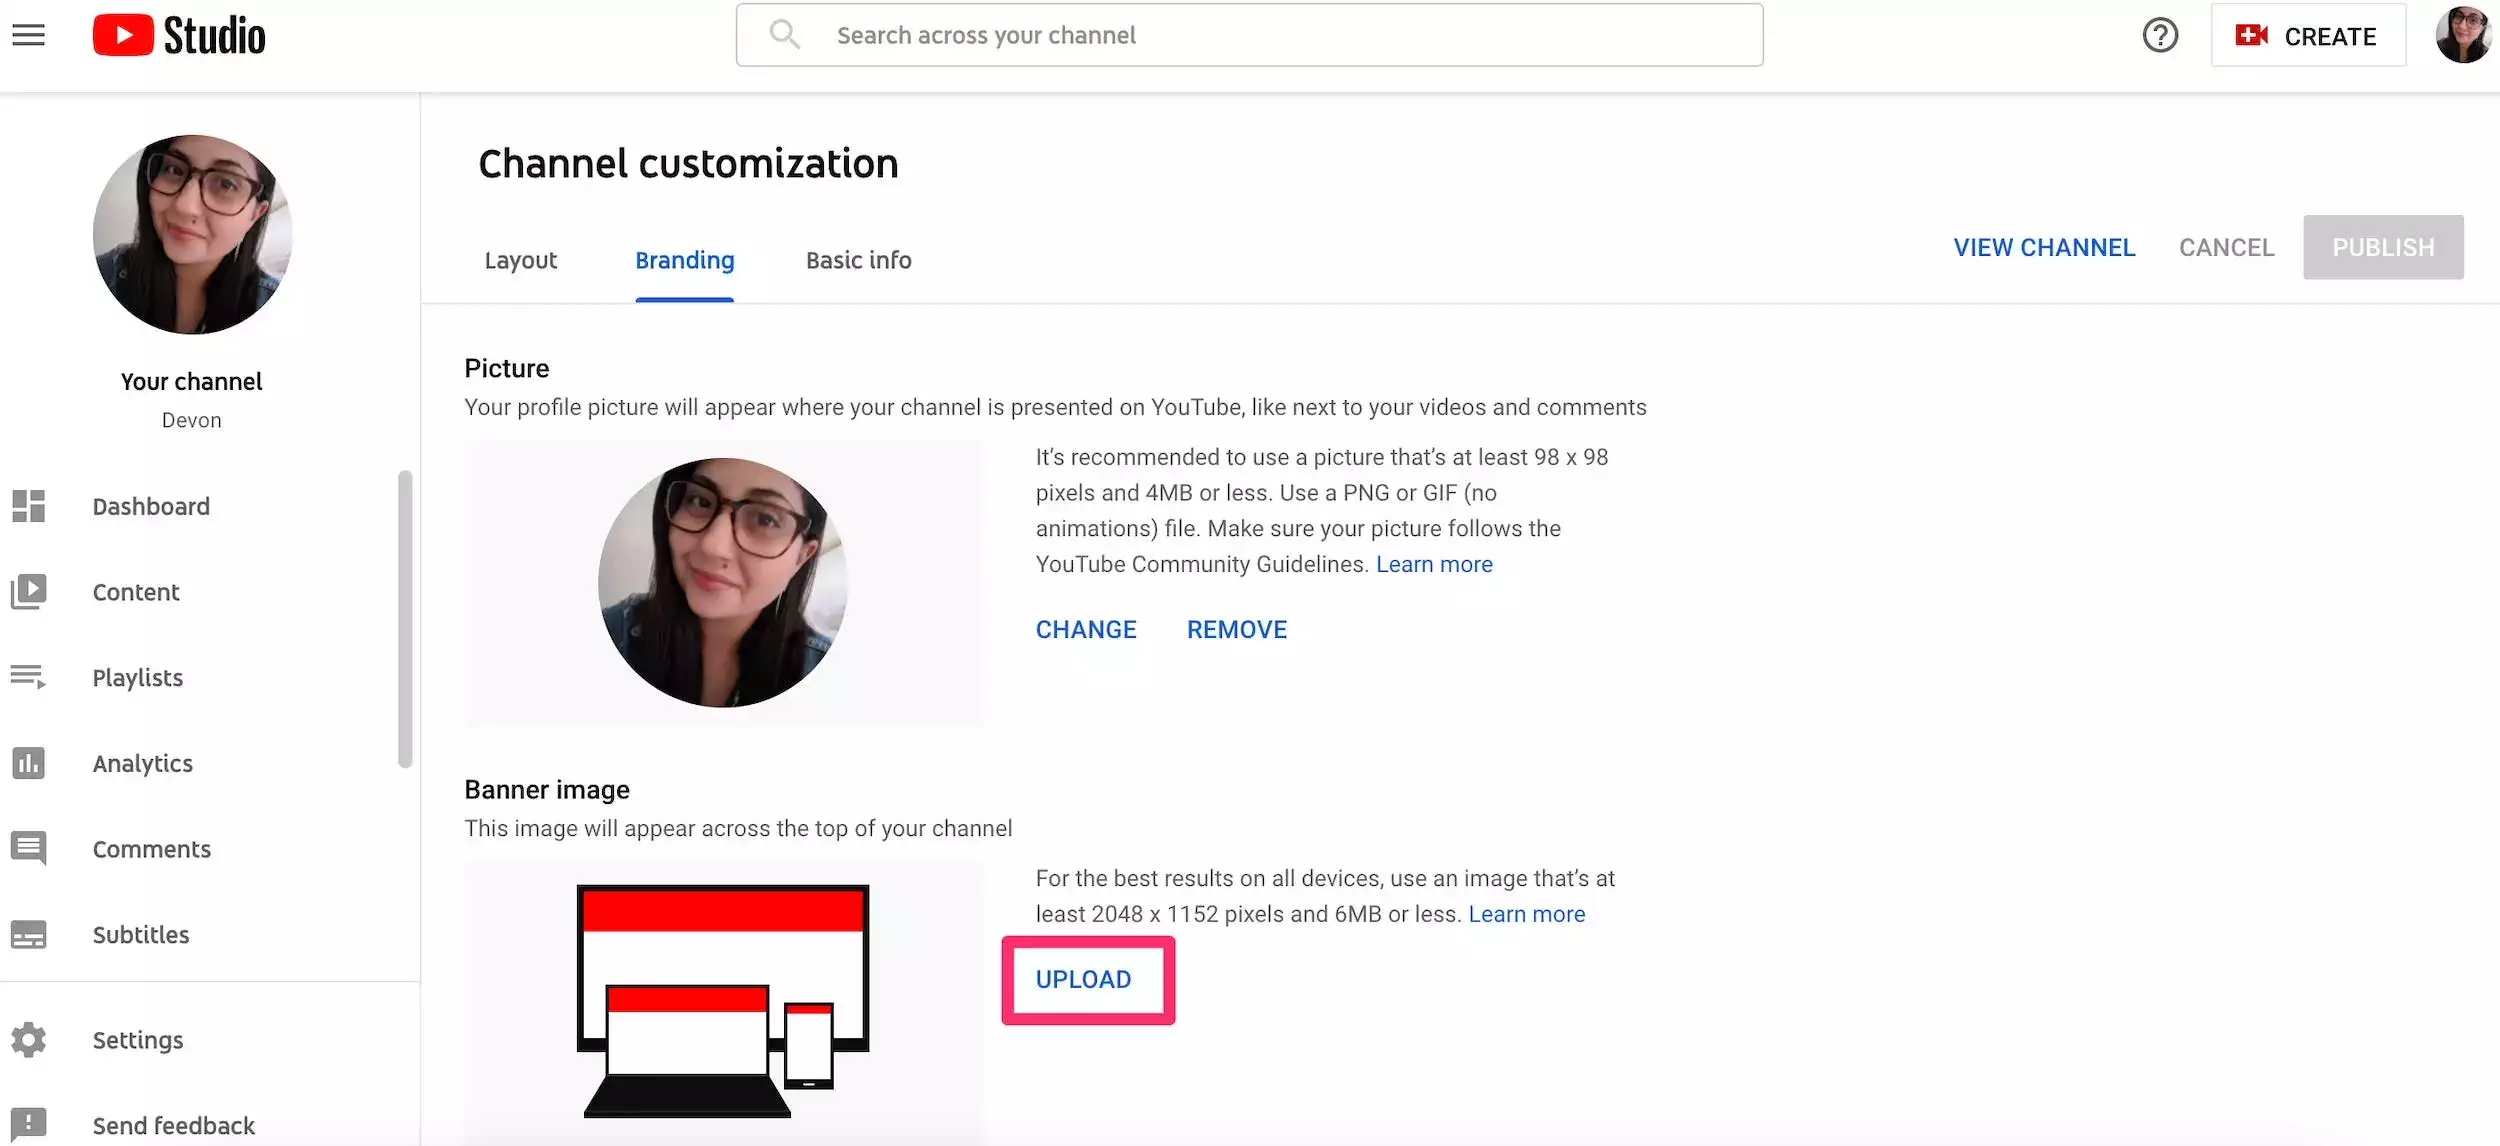
Task: Open Subtitles via its icon
Action: point(28,934)
